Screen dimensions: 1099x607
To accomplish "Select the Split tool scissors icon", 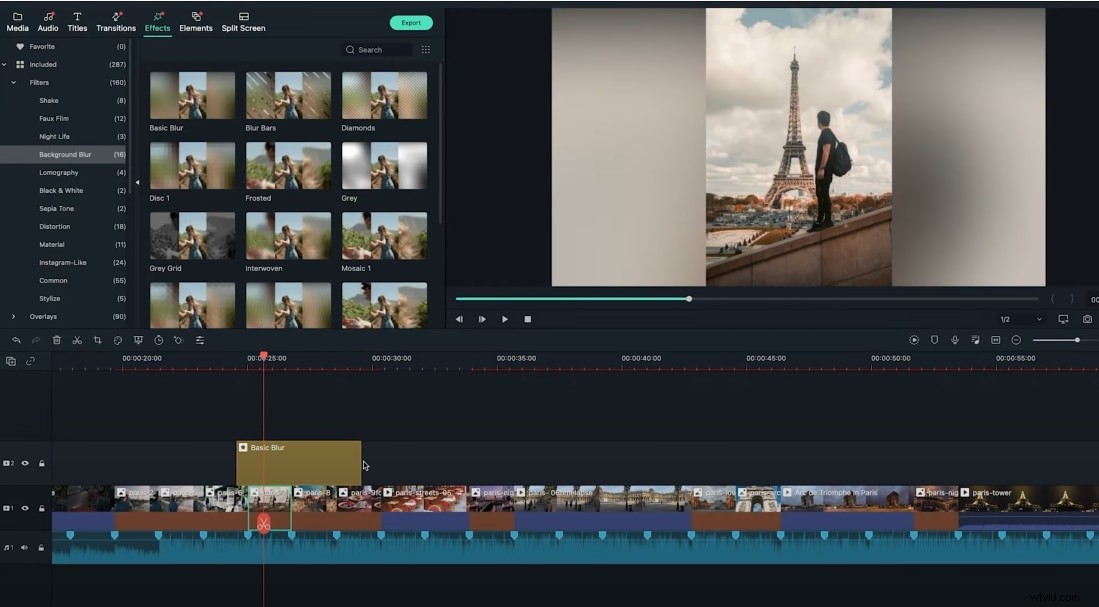I will point(76,340).
